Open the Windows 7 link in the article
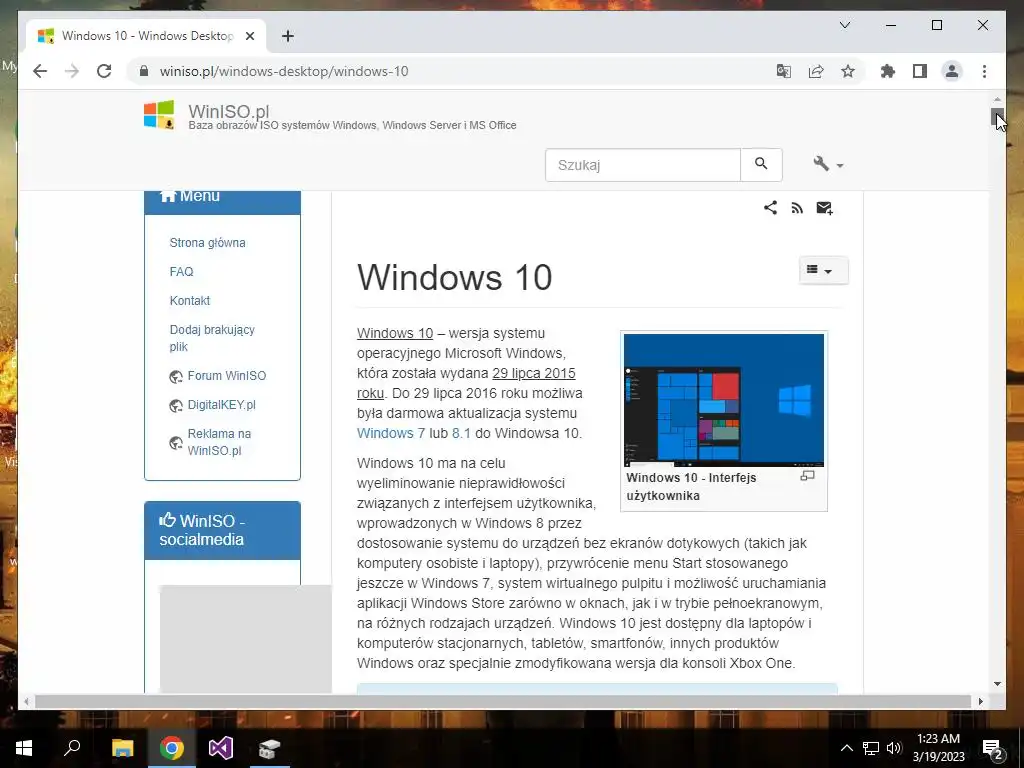The image size is (1024, 768). click(x=391, y=433)
